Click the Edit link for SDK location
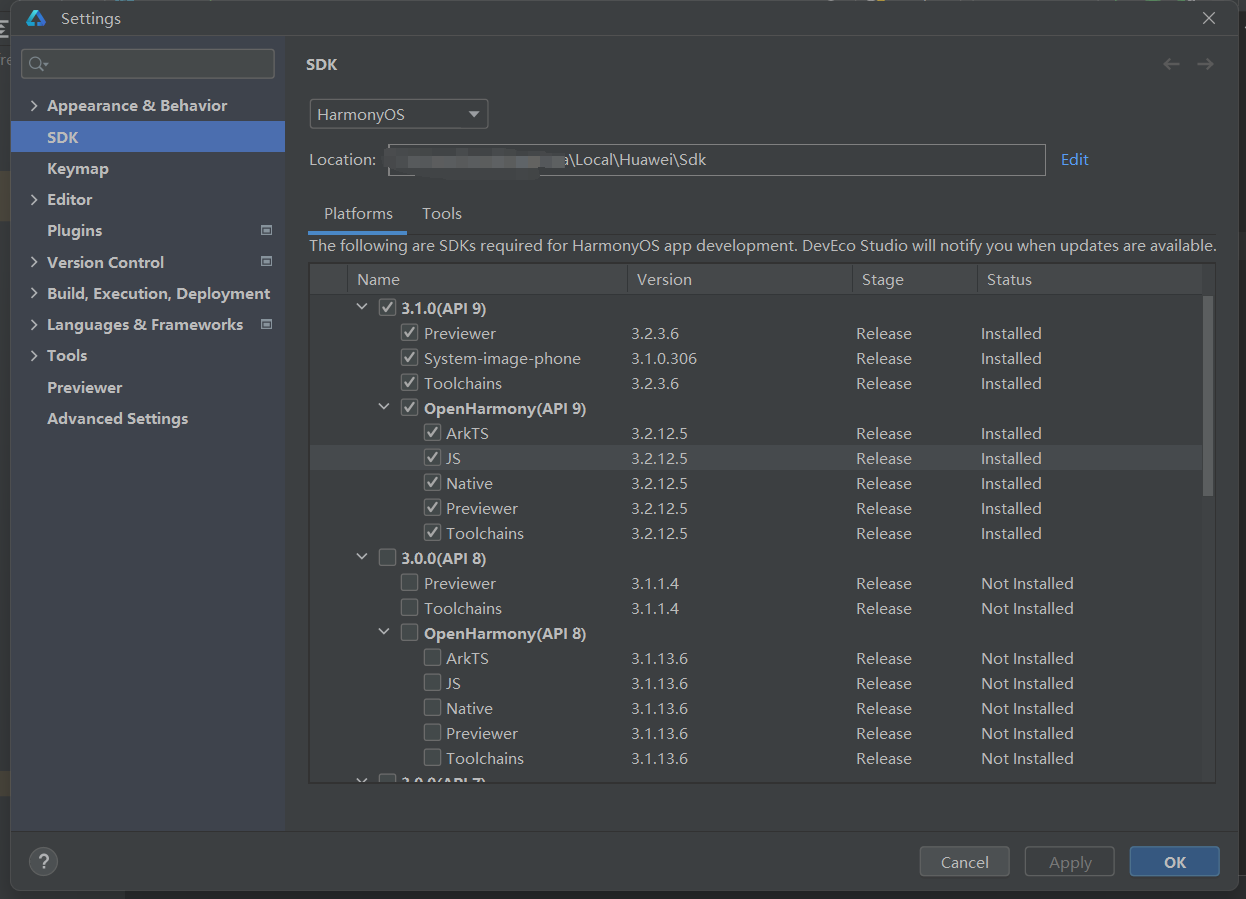Viewport: 1246px width, 899px height. [1075, 160]
